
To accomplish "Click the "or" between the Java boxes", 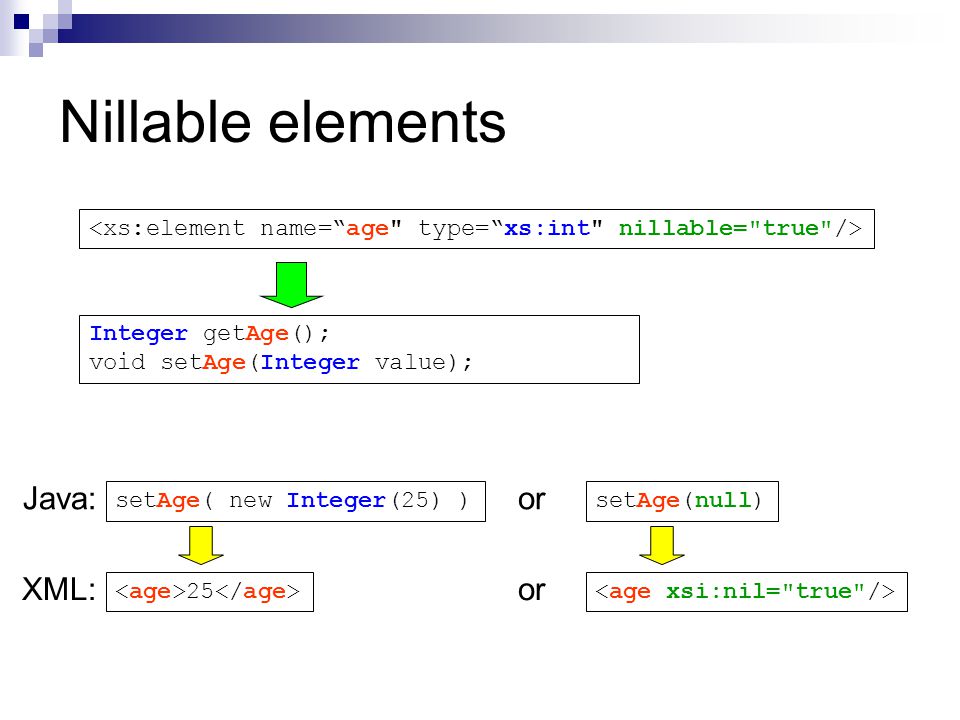I will pyautogui.click(x=531, y=501).
